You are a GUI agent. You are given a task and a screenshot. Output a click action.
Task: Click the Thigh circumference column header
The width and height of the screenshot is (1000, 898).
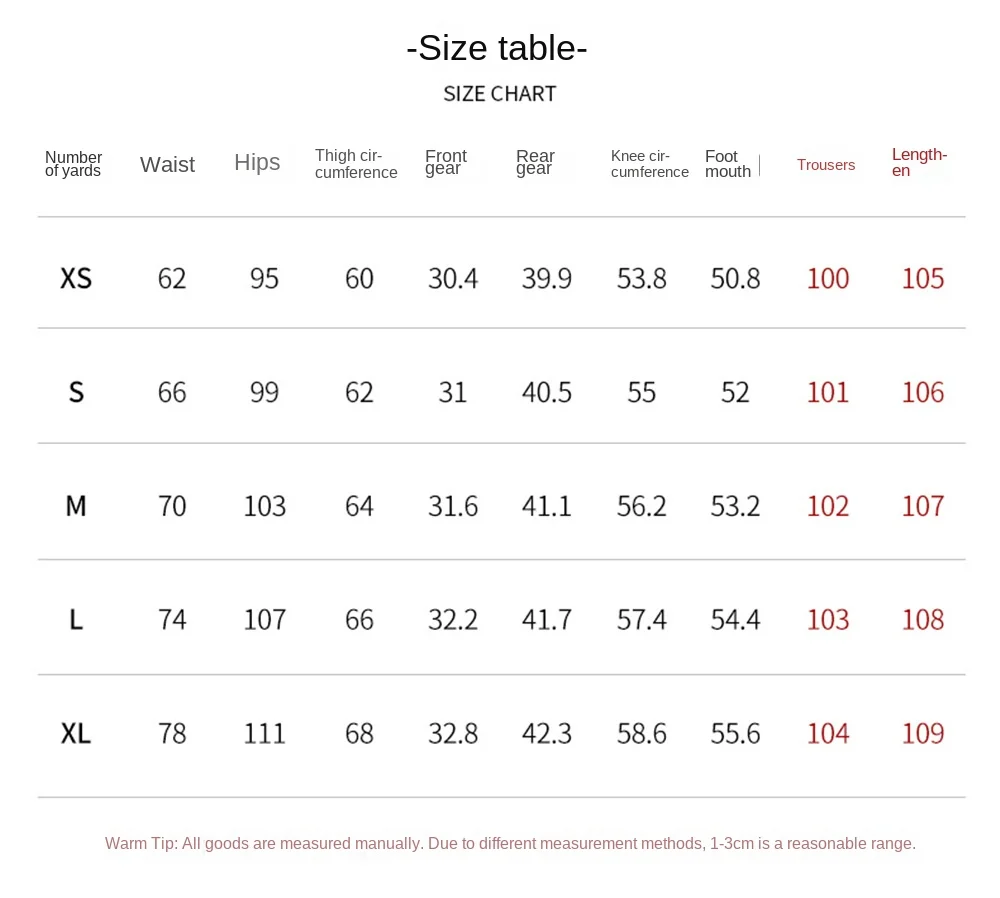point(356,164)
